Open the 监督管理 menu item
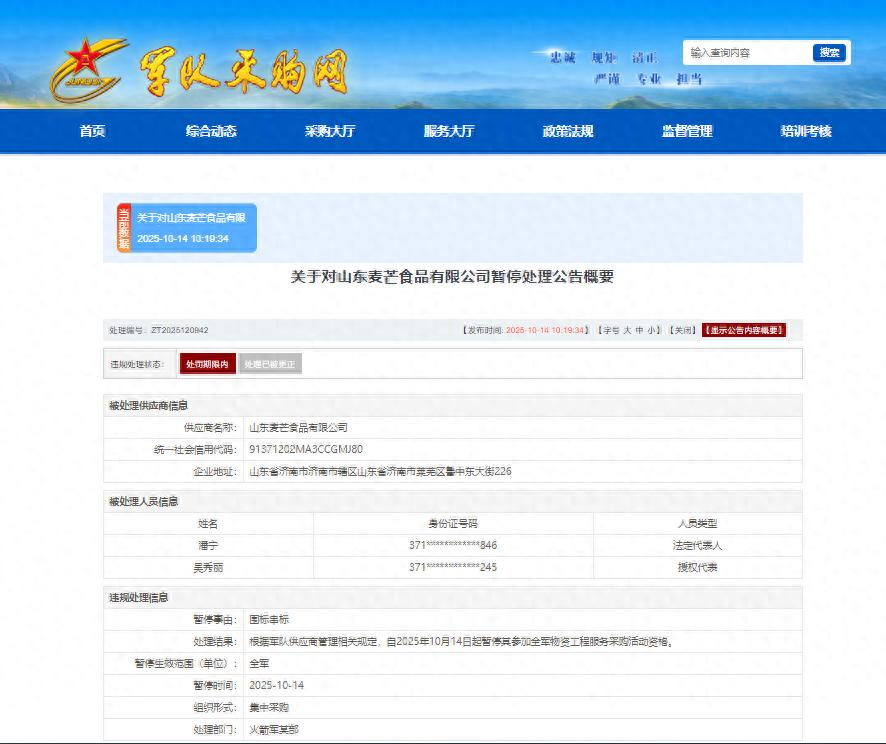The height and width of the screenshot is (744, 886). click(x=687, y=131)
